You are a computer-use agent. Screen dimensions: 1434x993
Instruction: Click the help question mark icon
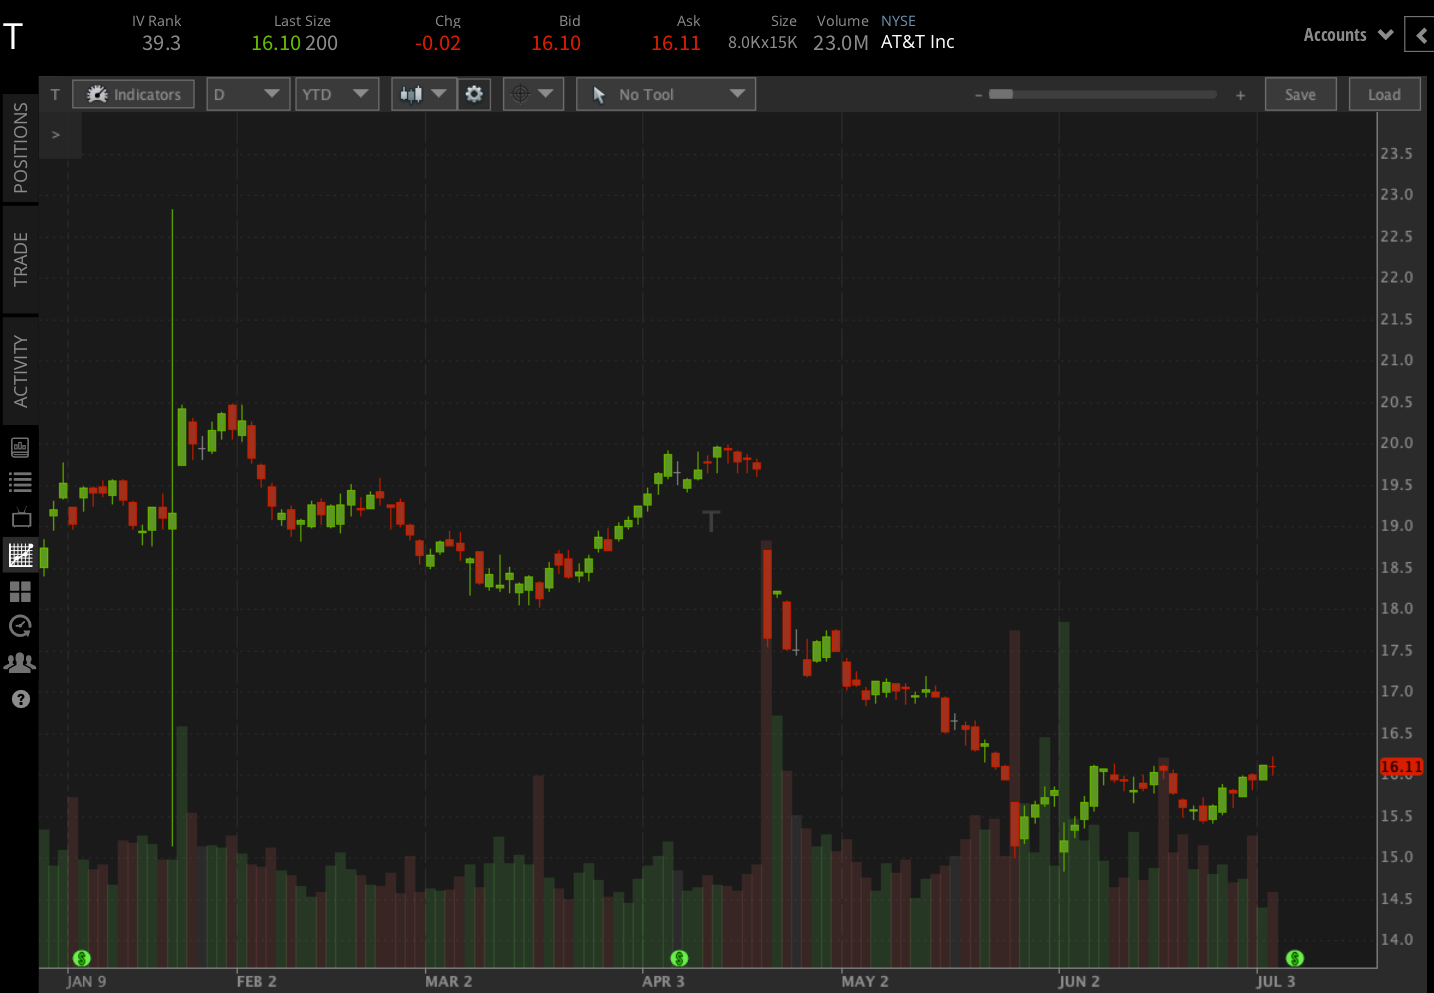tap(20, 699)
